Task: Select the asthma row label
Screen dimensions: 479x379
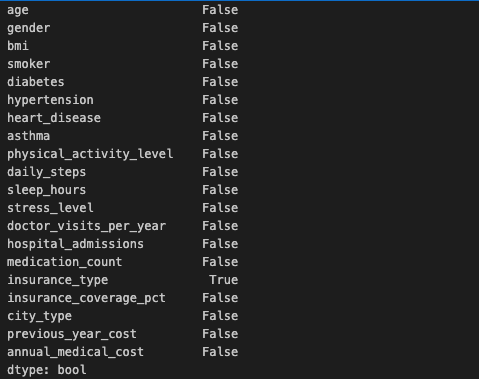Action: coord(29,136)
